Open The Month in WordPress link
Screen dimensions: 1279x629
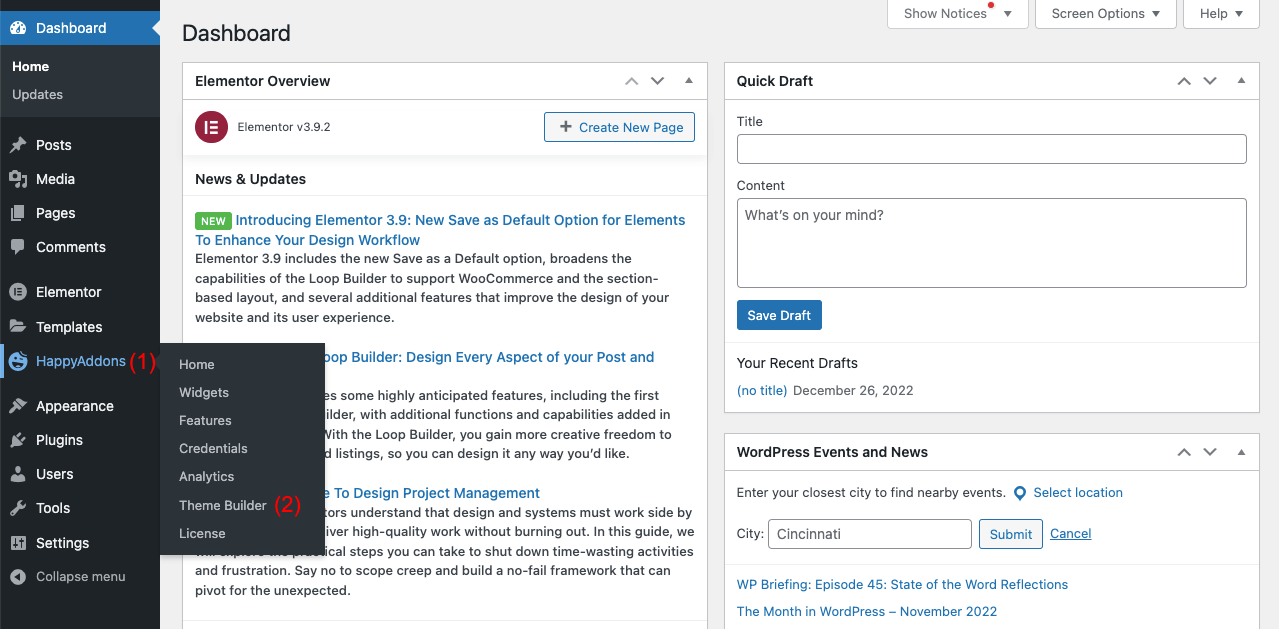(867, 611)
